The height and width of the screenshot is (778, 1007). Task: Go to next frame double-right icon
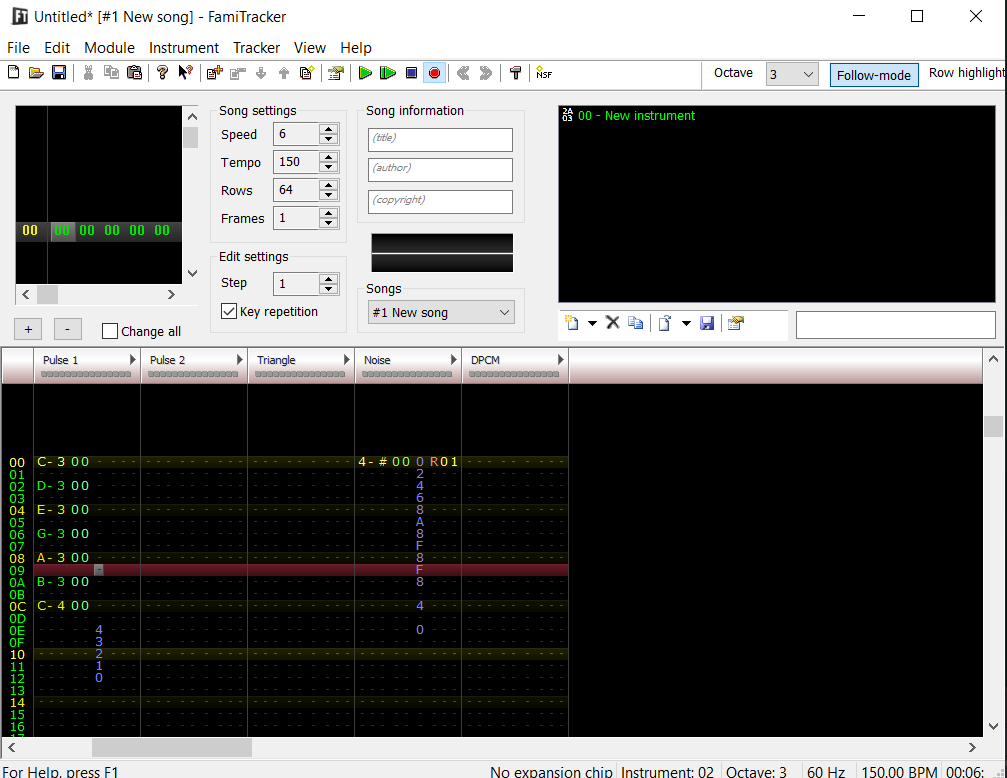click(x=486, y=73)
